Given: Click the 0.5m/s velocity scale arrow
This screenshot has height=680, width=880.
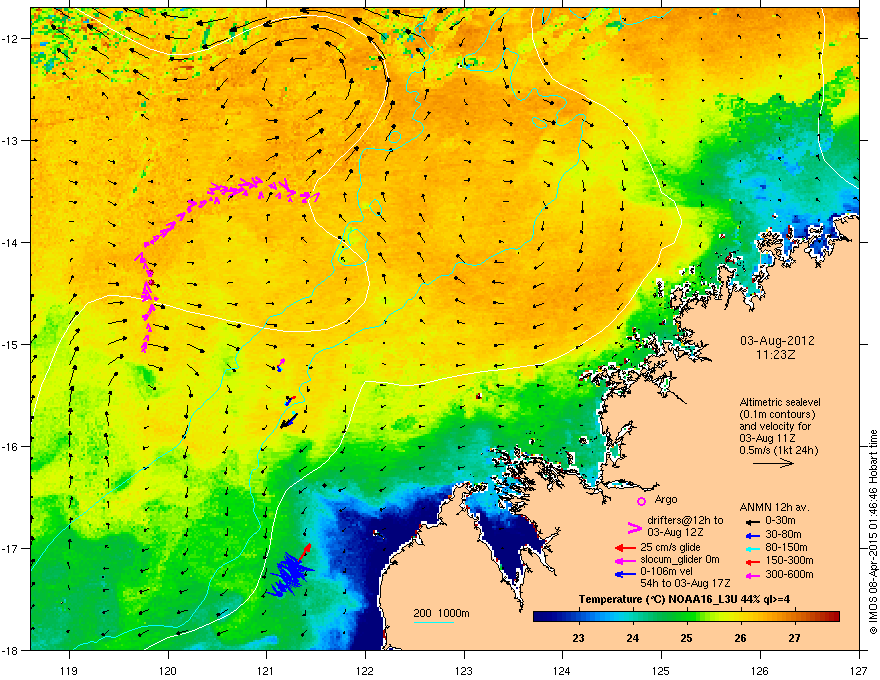Looking at the screenshot, I should coord(773,463).
